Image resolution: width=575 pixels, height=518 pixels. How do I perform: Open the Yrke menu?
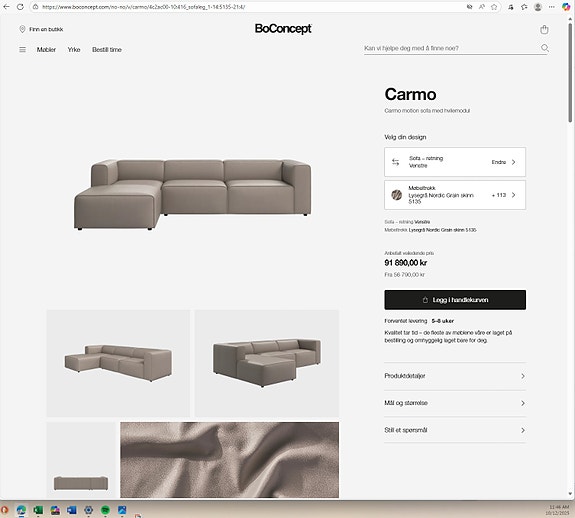click(74, 49)
